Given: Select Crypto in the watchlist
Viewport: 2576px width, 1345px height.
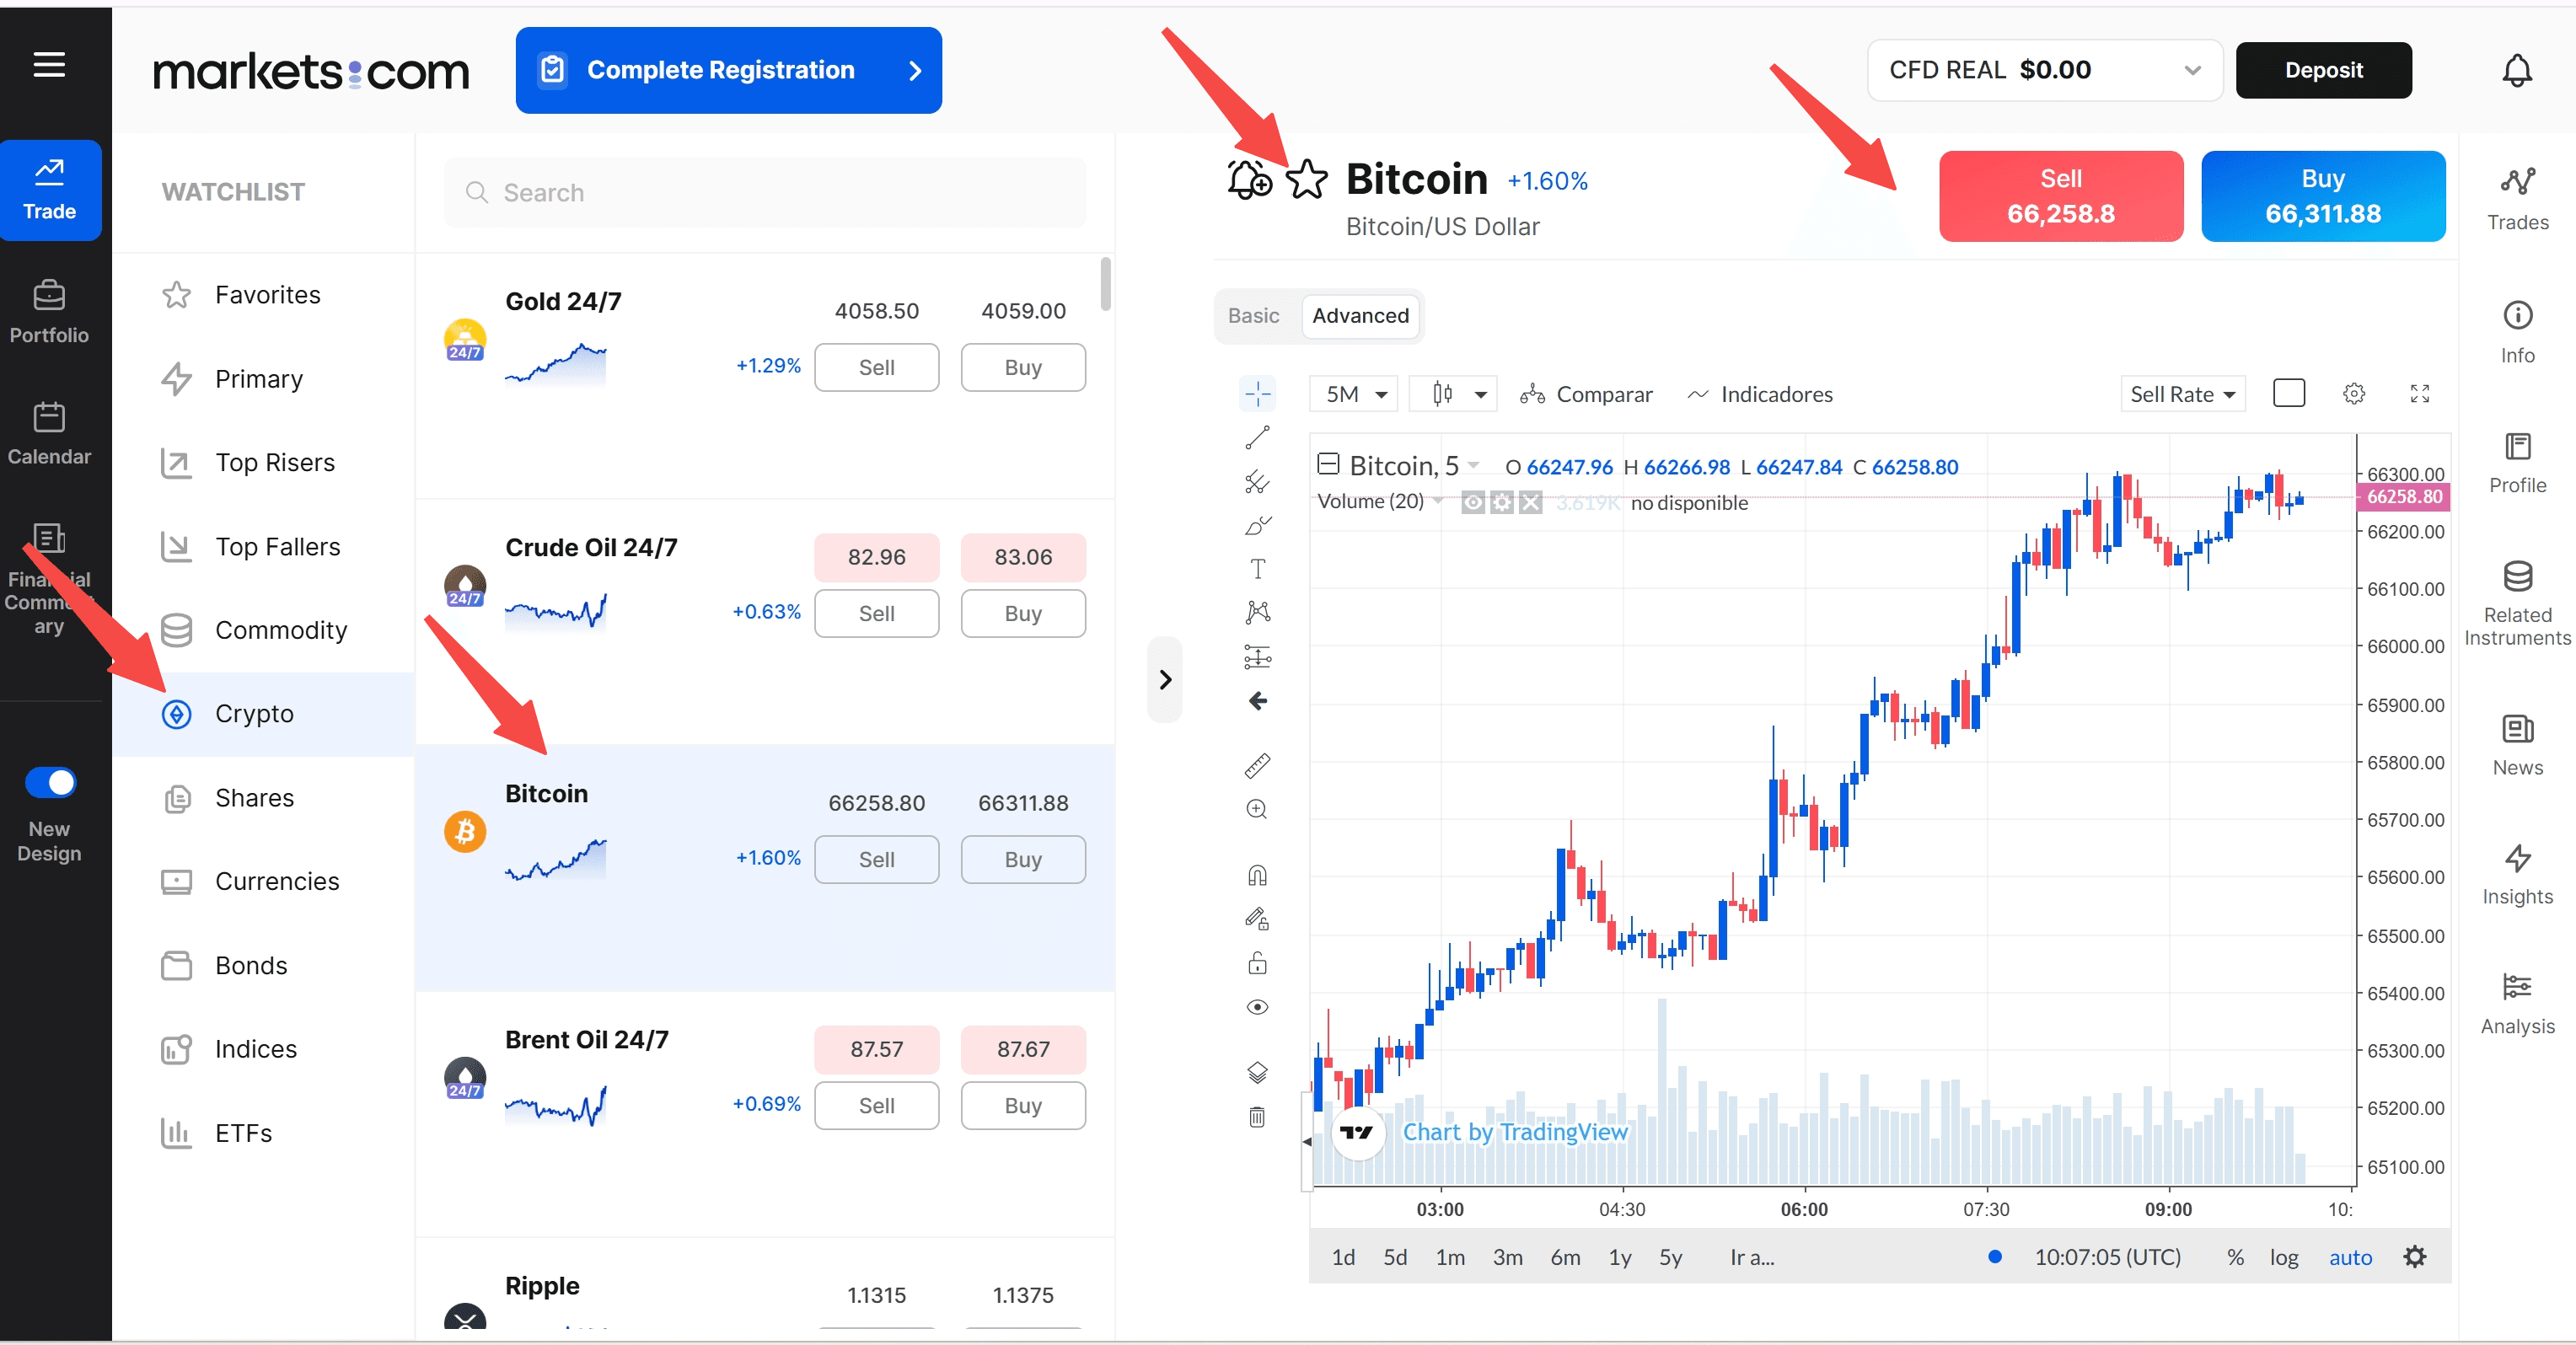Looking at the screenshot, I should click(x=263, y=714).
